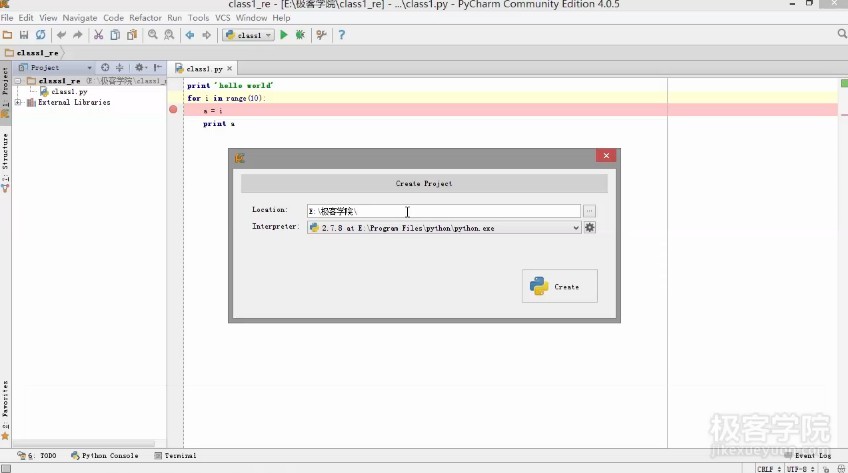Open the Code menu
Image resolution: width=848 pixels, height=473 pixels.
coord(114,18)
